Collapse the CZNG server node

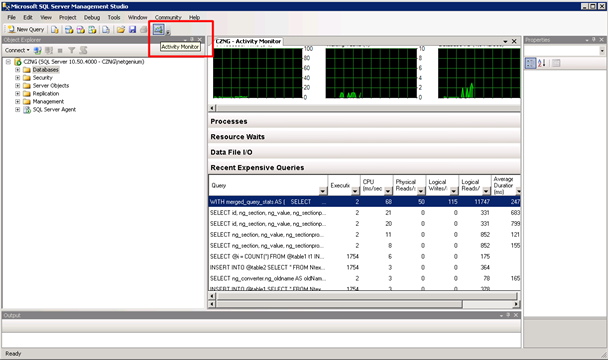pos(8,62)
